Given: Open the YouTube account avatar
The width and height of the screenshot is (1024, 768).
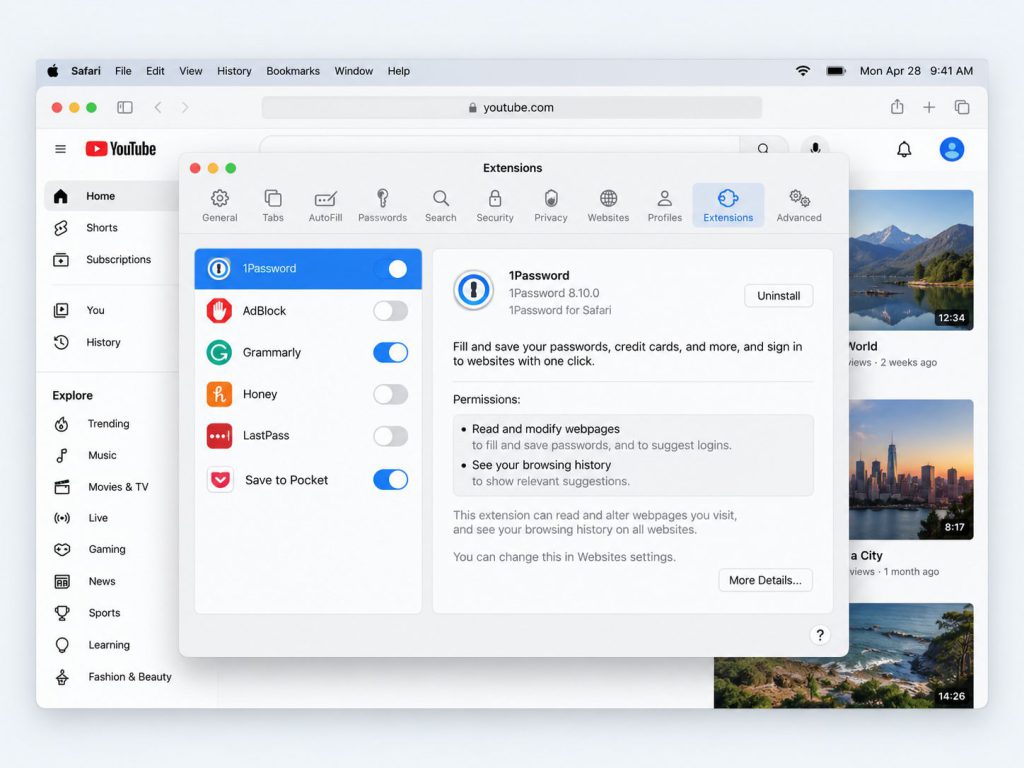Looking at the screenshot, I should click(x=952, y=150).
